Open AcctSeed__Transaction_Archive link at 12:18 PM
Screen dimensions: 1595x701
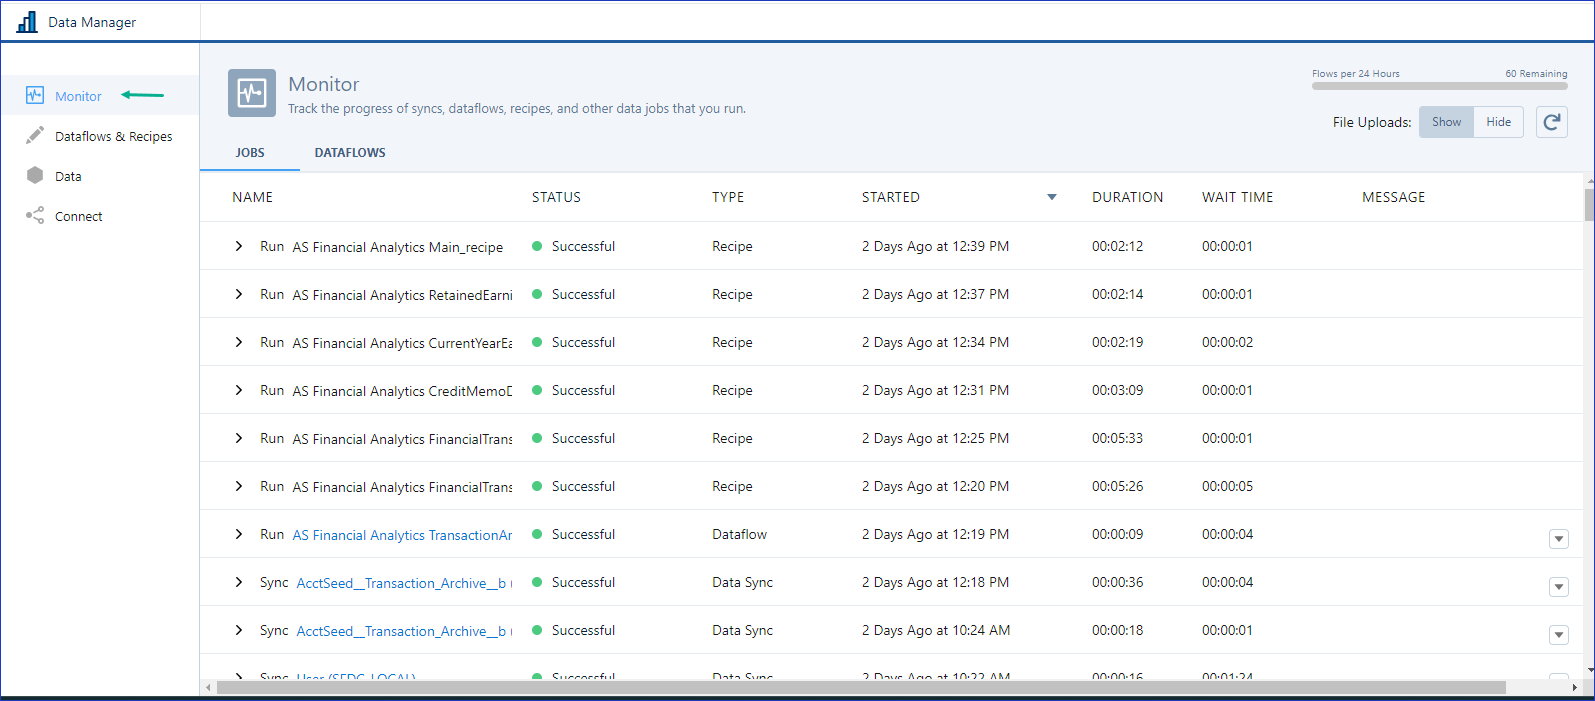pyautogui.click(x=402, y=583)
